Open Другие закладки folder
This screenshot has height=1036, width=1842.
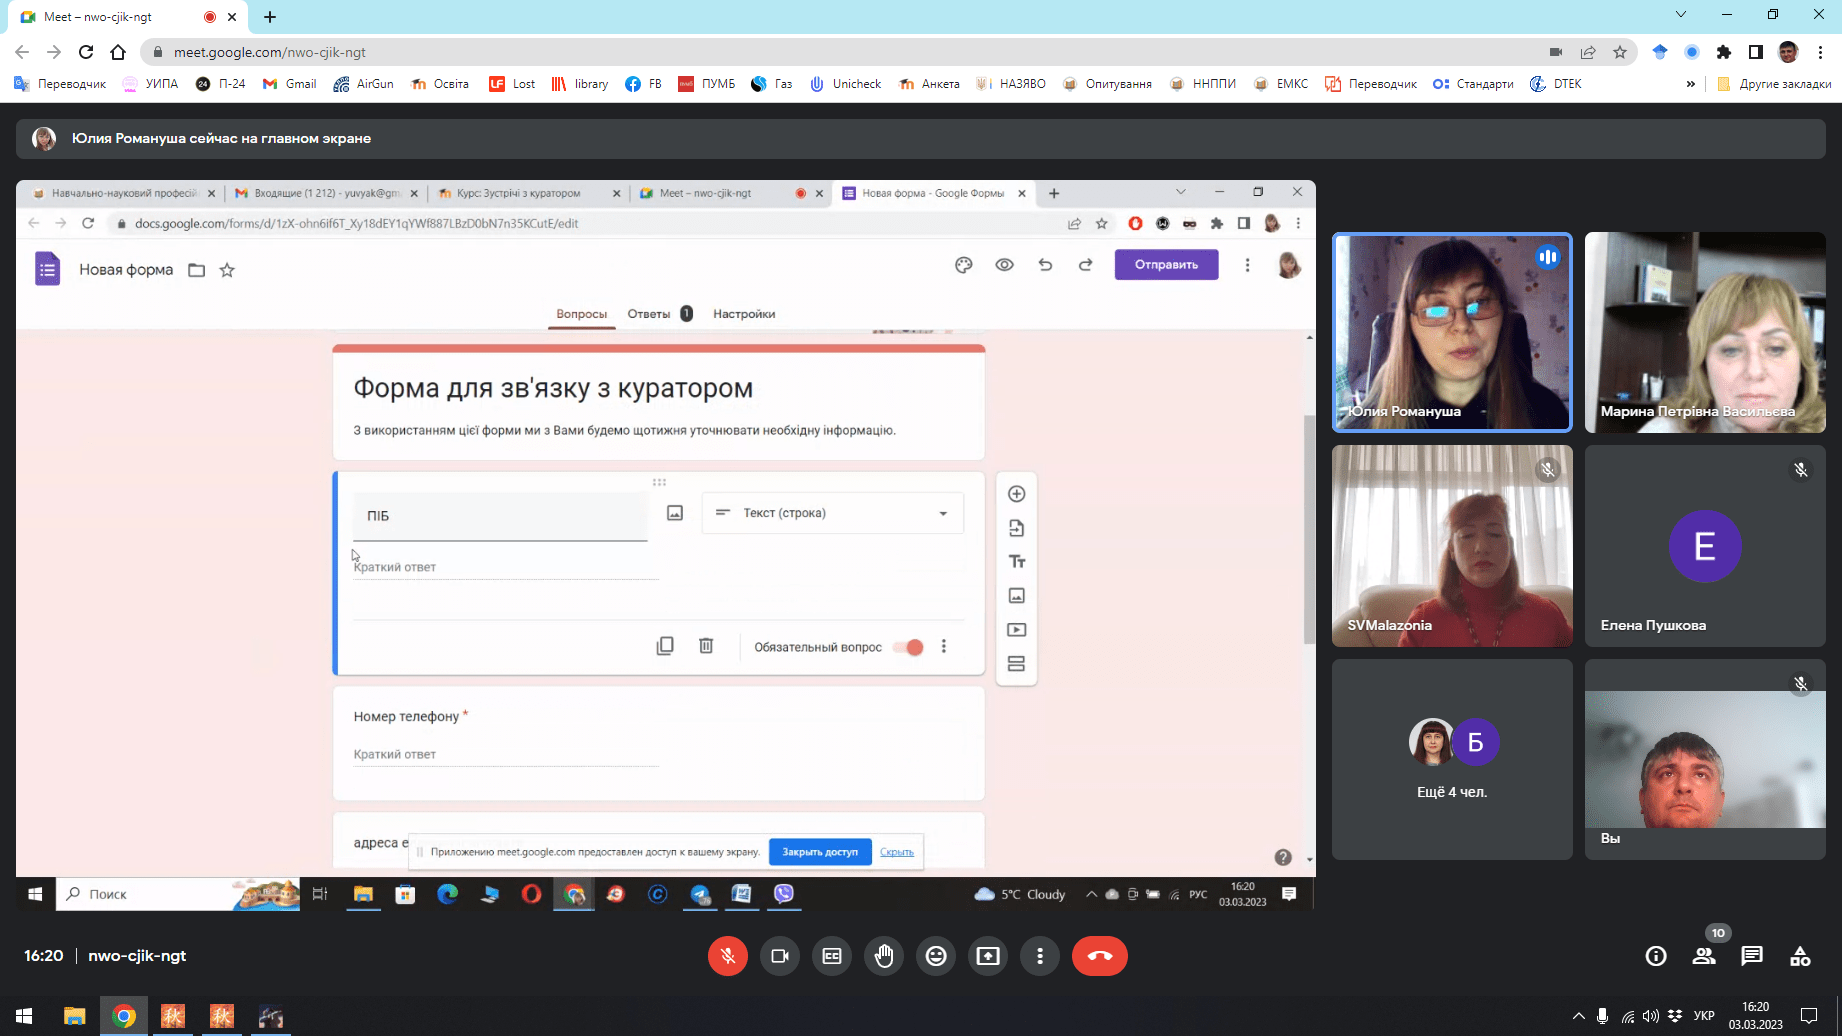1774,84
